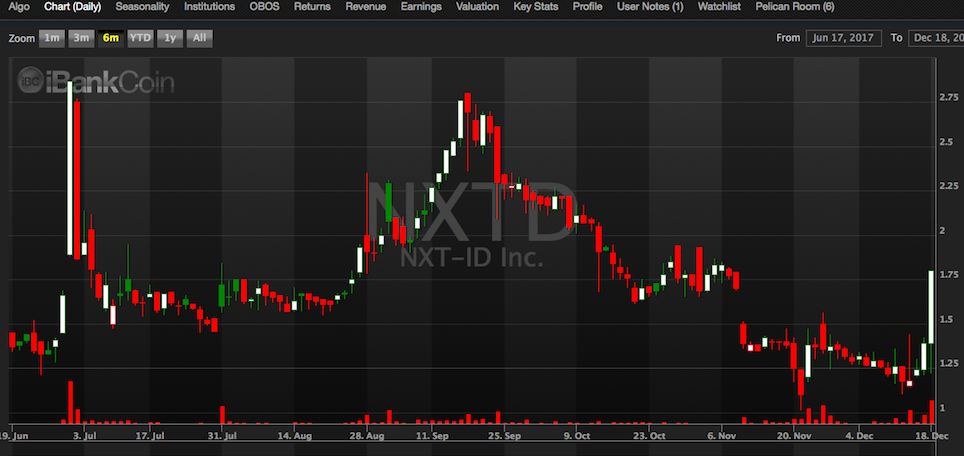The image size is (964, 456).
Task: Edit the To date field Dec 18
Action: (x=936, y=38)
